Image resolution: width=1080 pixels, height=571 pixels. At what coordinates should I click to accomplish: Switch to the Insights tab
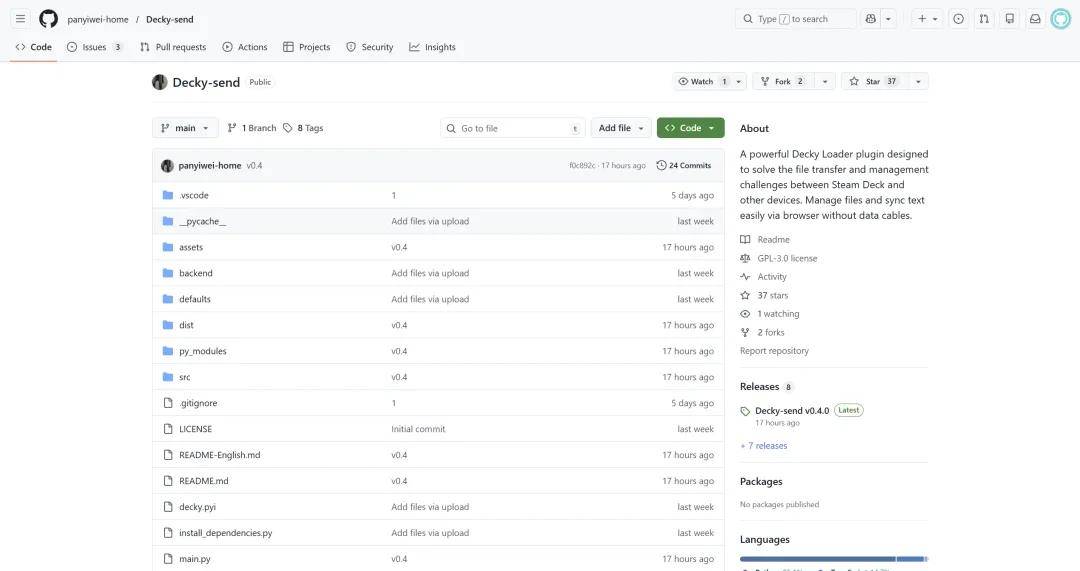point(432,47)
